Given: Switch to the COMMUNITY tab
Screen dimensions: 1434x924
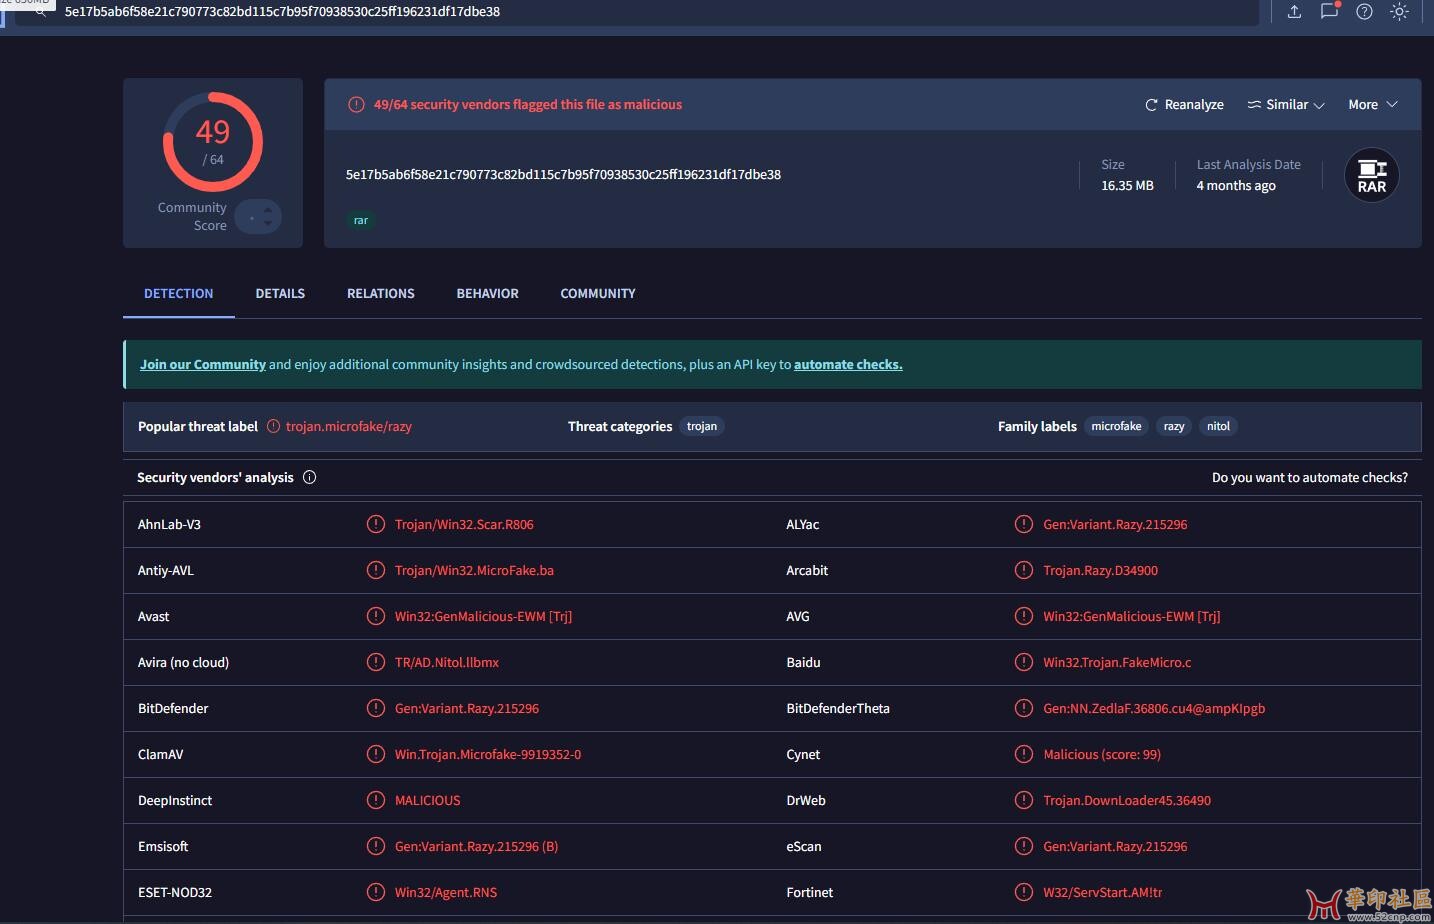Looking at the screenshot, I should [x=598, y=293].
